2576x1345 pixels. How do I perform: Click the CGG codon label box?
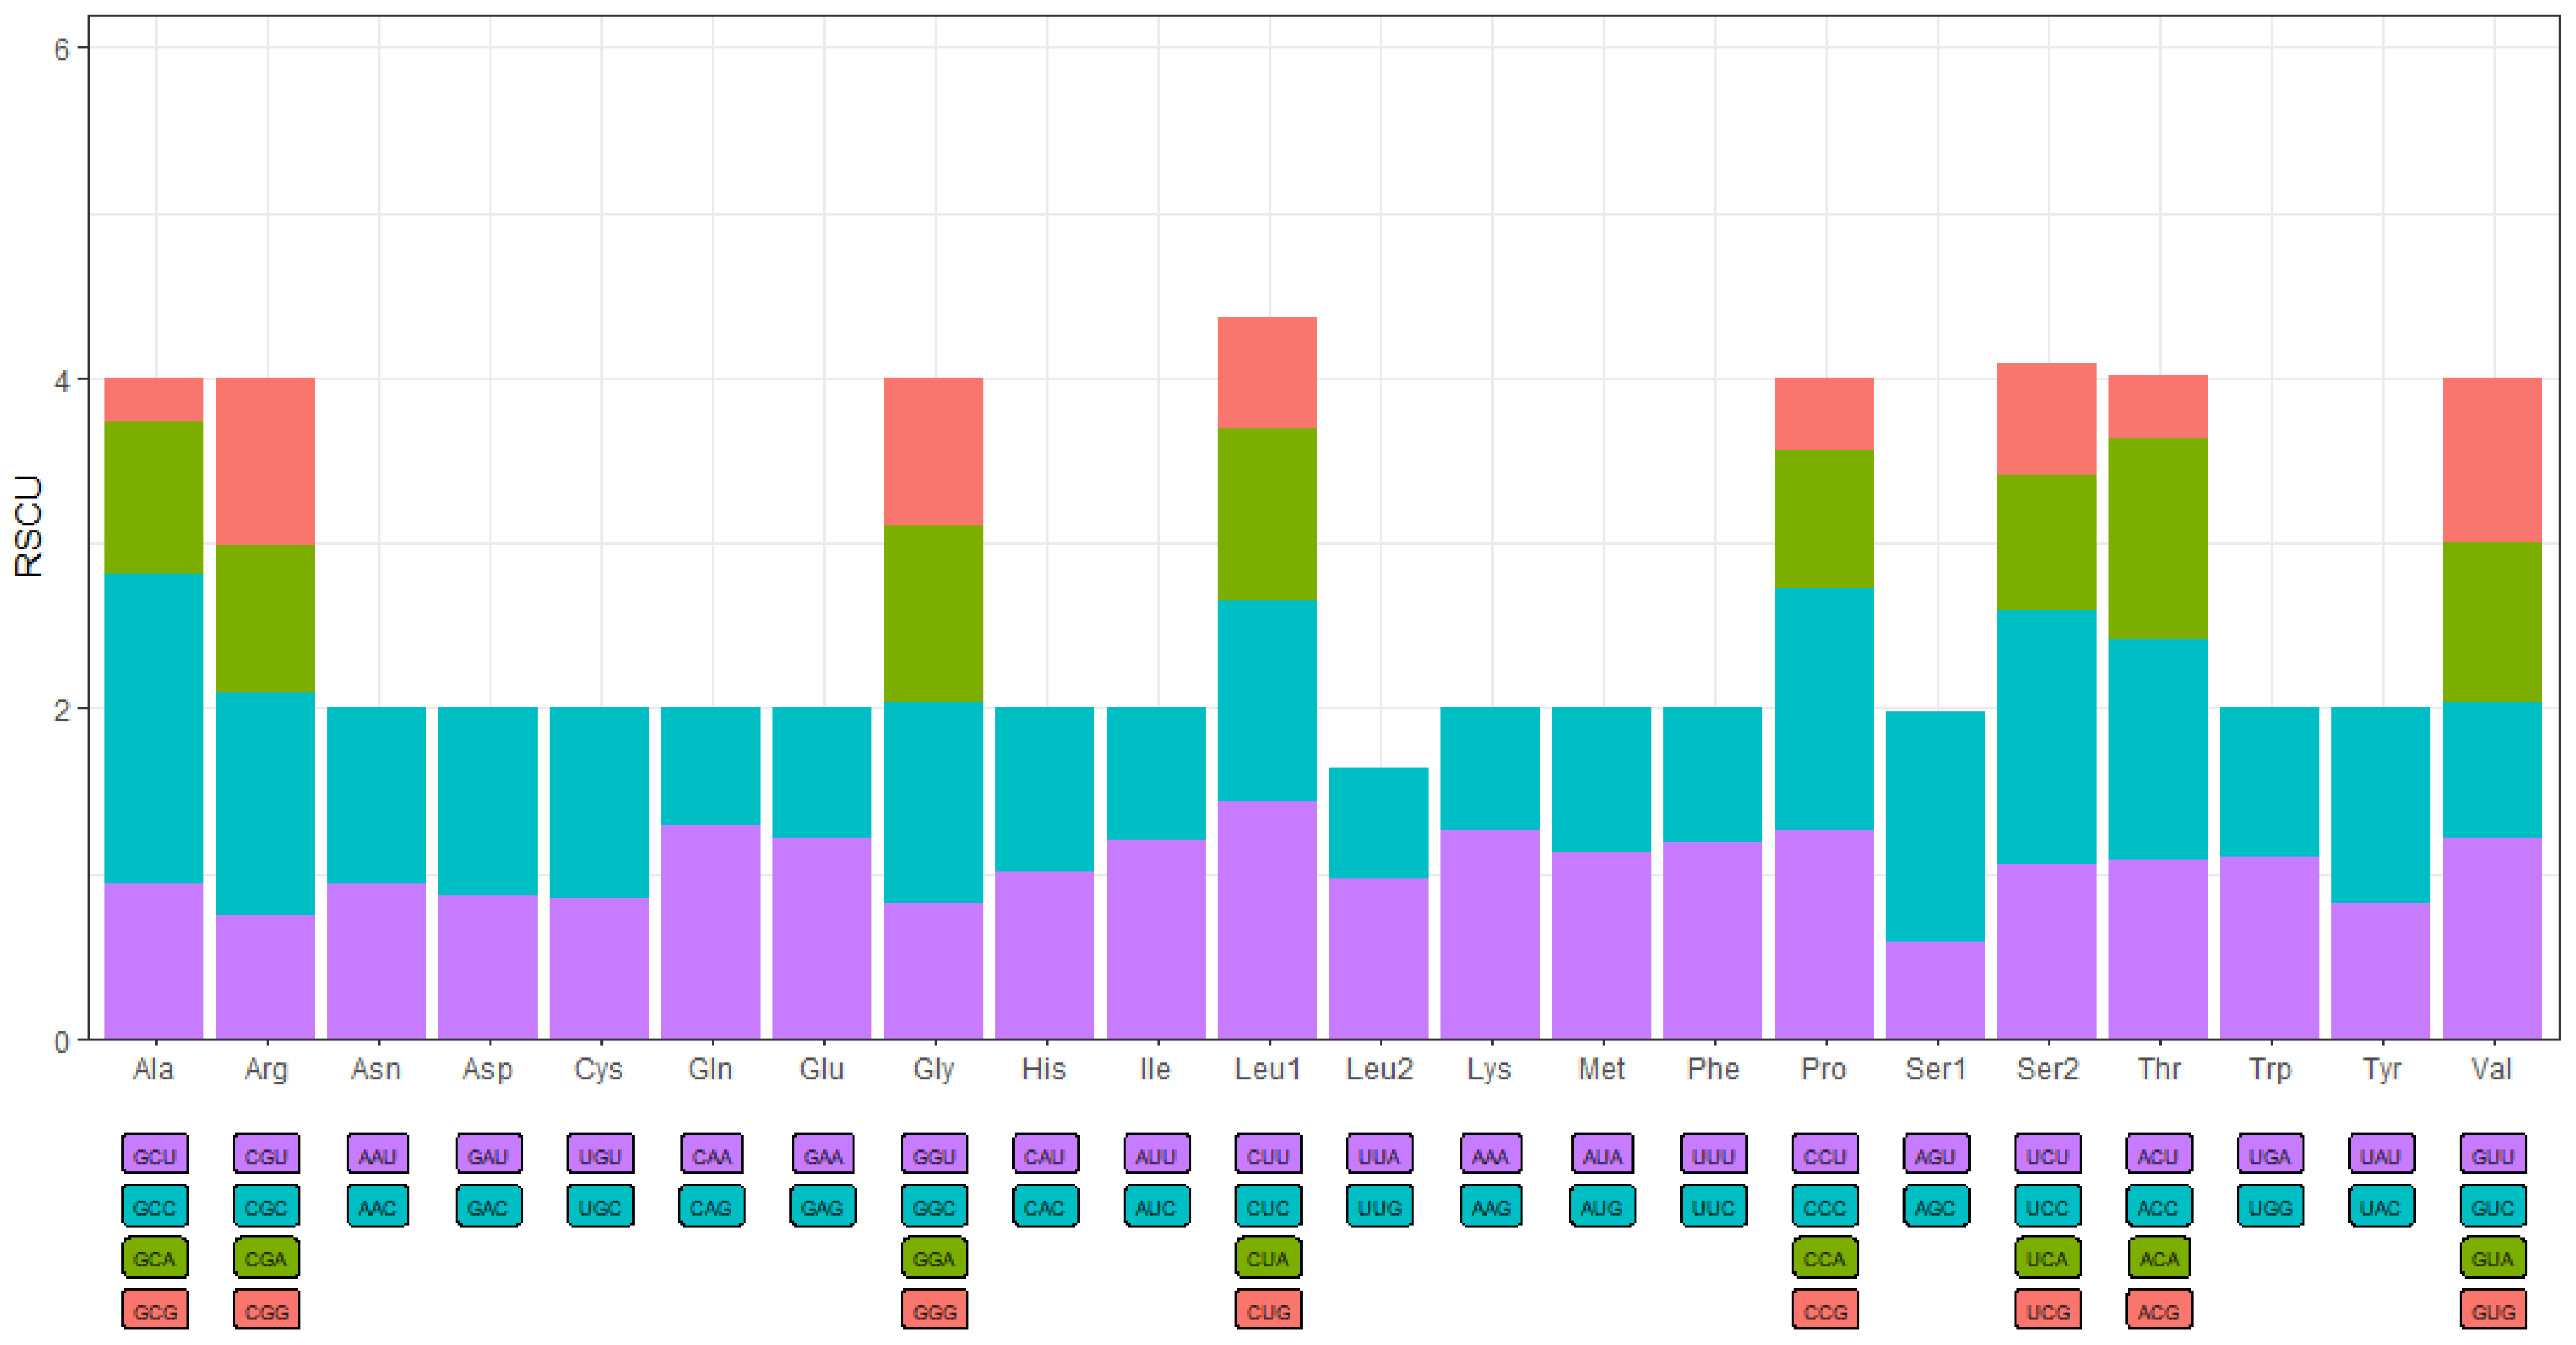click(266, 1310)
